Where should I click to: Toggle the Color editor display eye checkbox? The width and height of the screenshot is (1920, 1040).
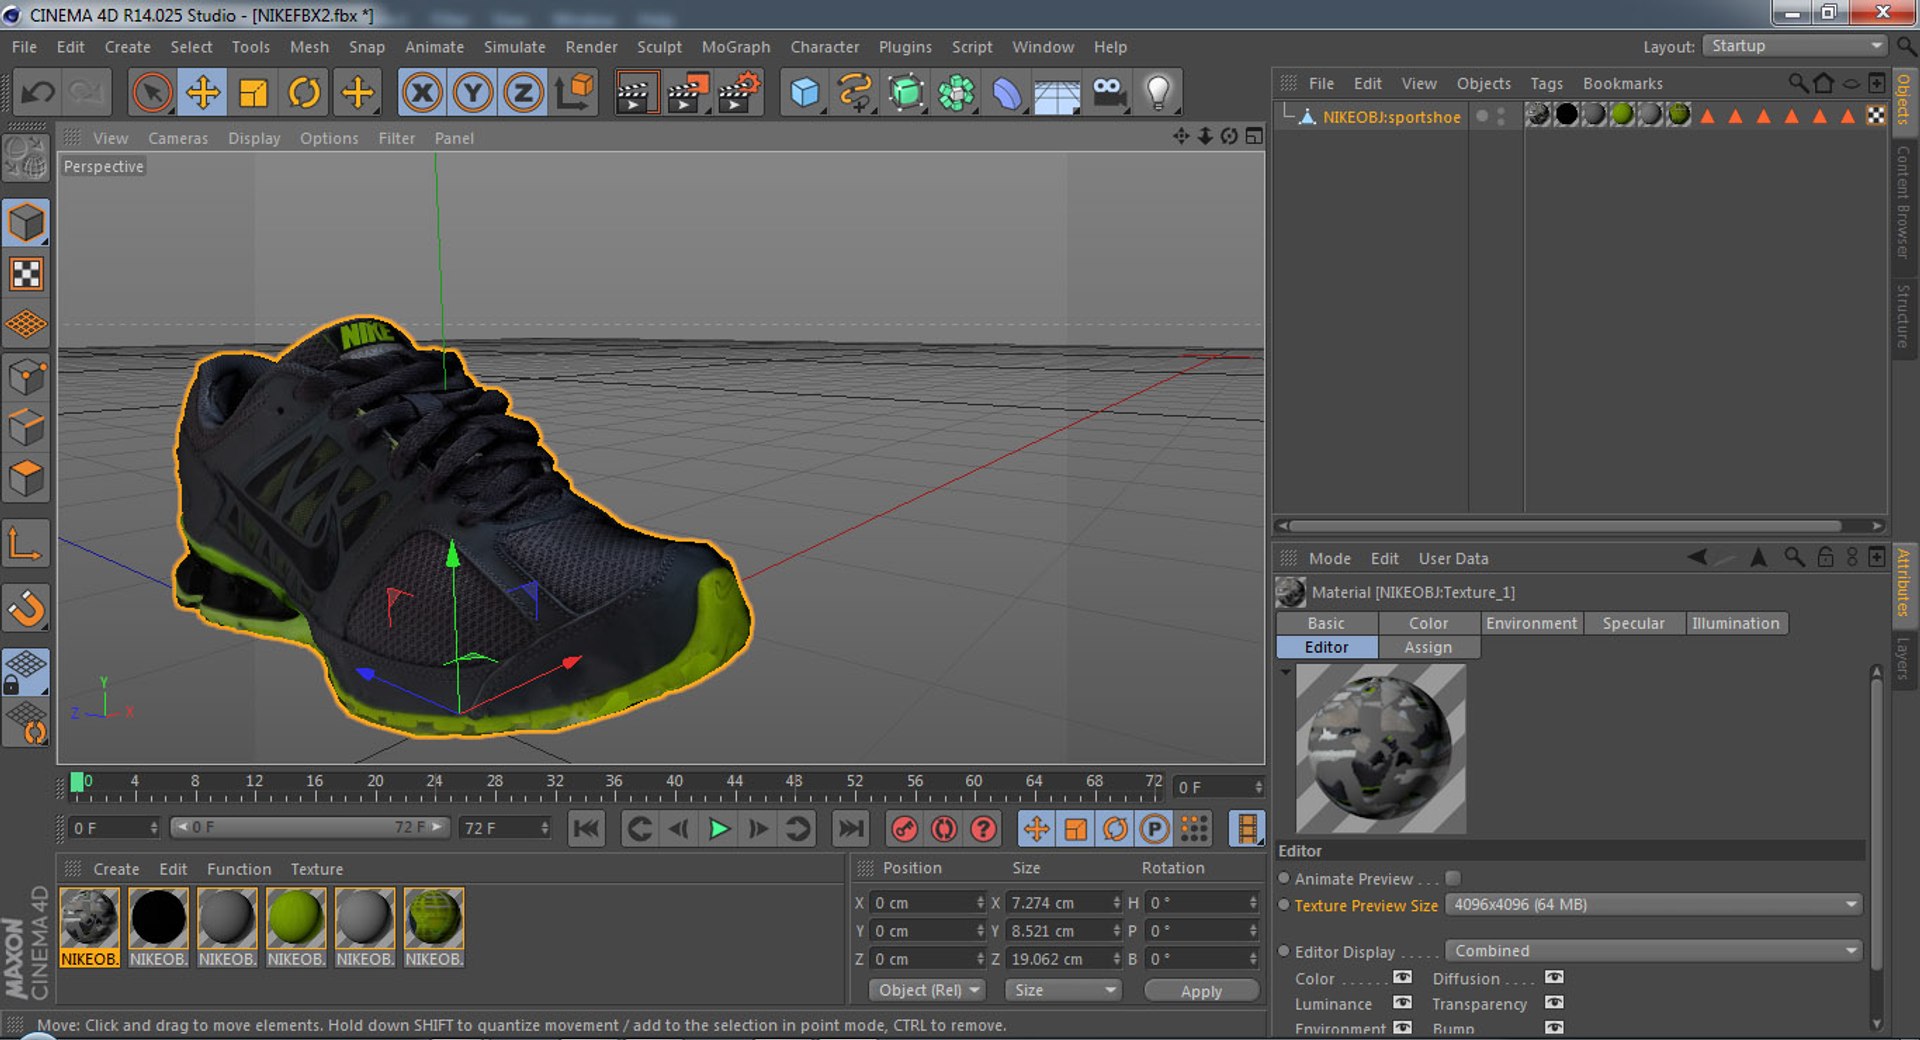coord(1403,978)
